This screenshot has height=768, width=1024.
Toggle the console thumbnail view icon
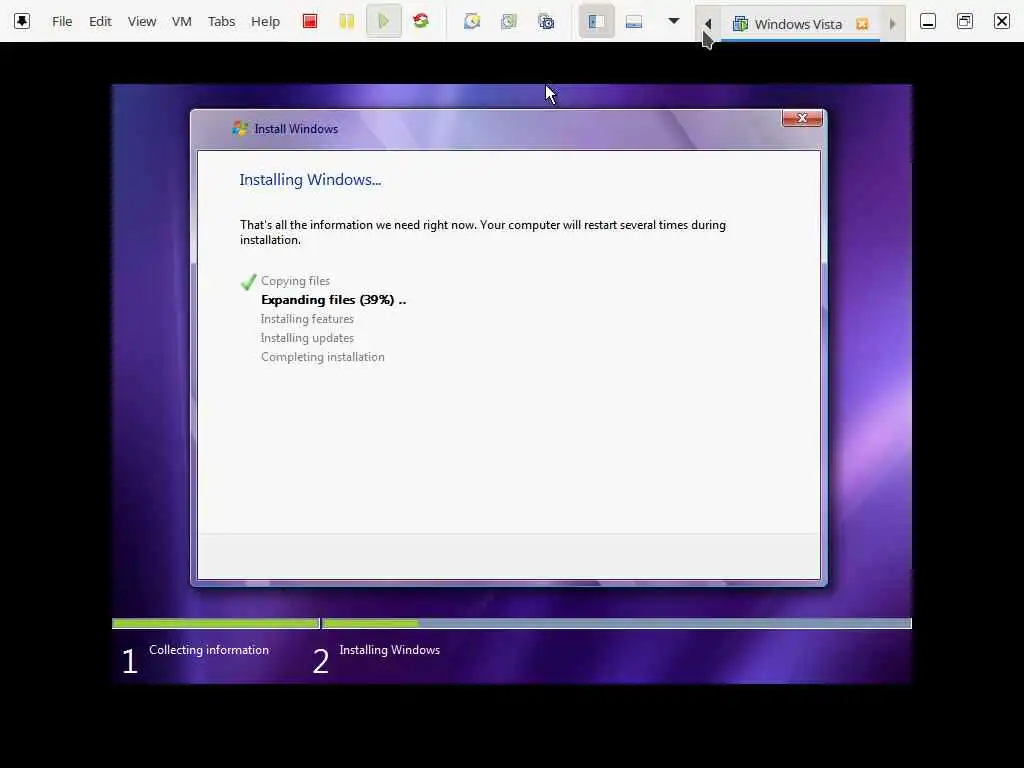tap(633, 22)
